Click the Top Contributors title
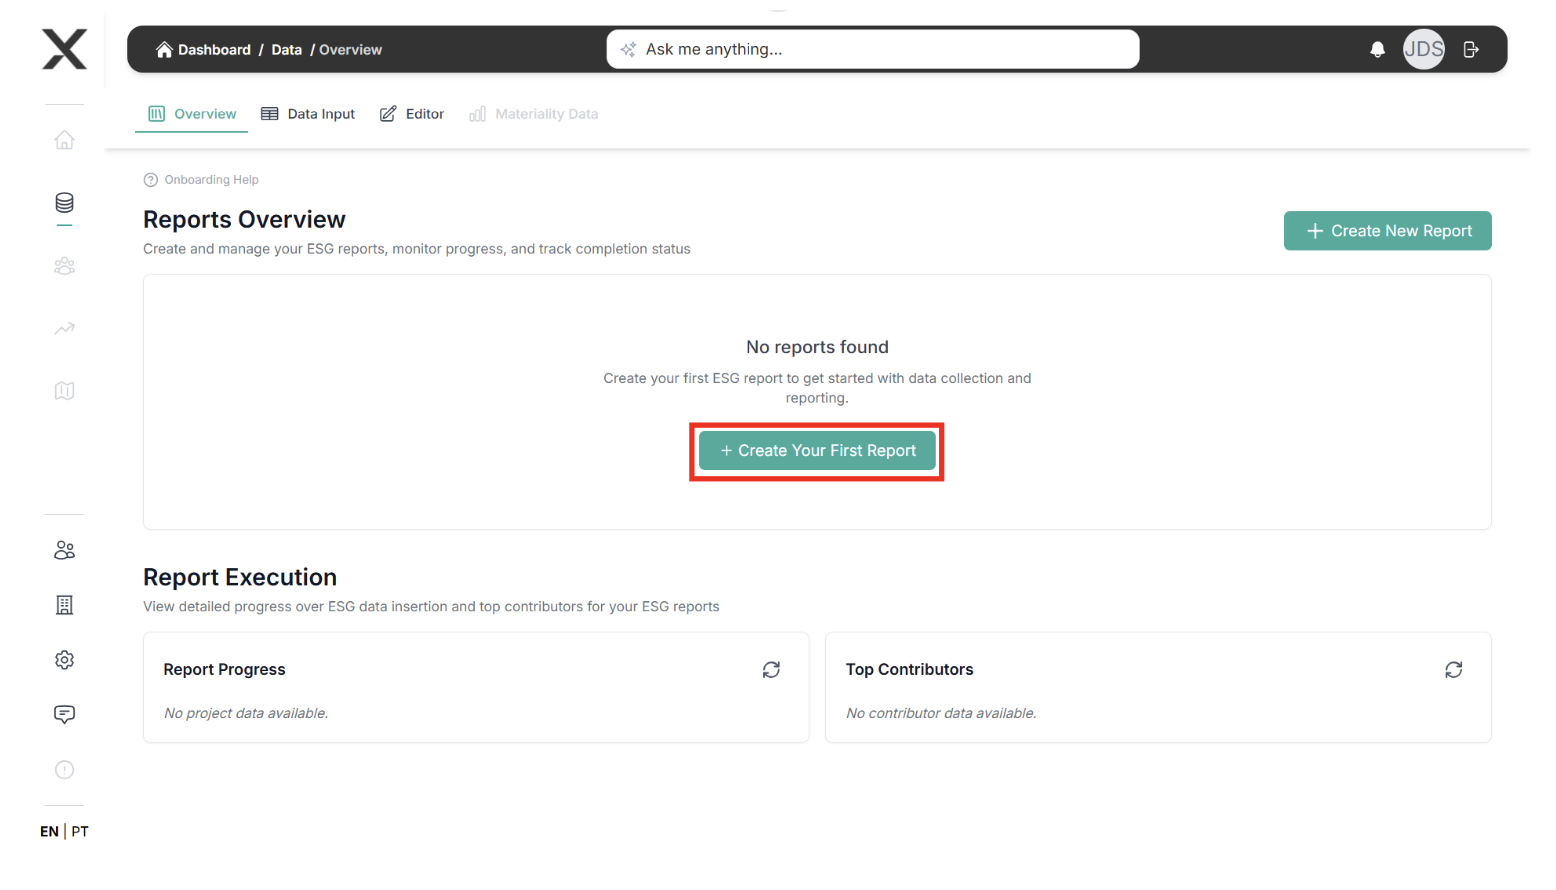 pyautogui.click(x=909, y=670)
